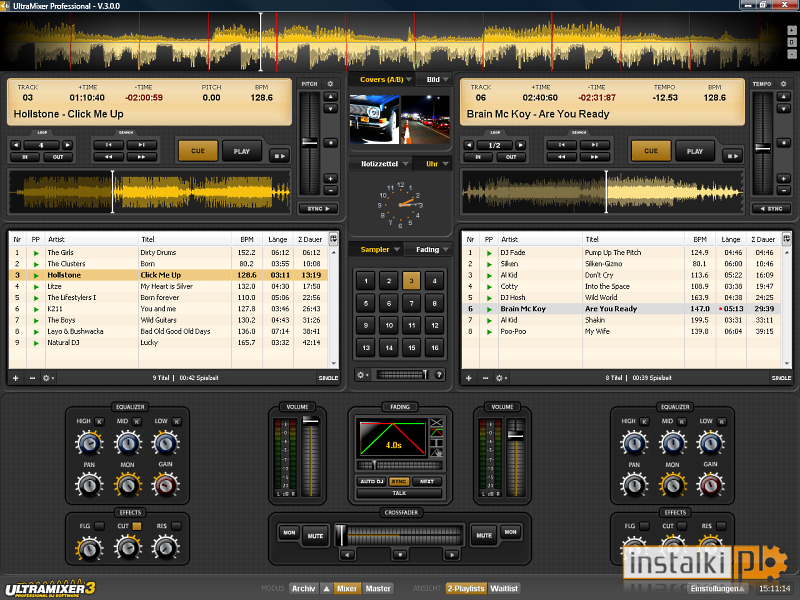
Task: Click the left deck CUE button
Action: [x=197, y=151]
